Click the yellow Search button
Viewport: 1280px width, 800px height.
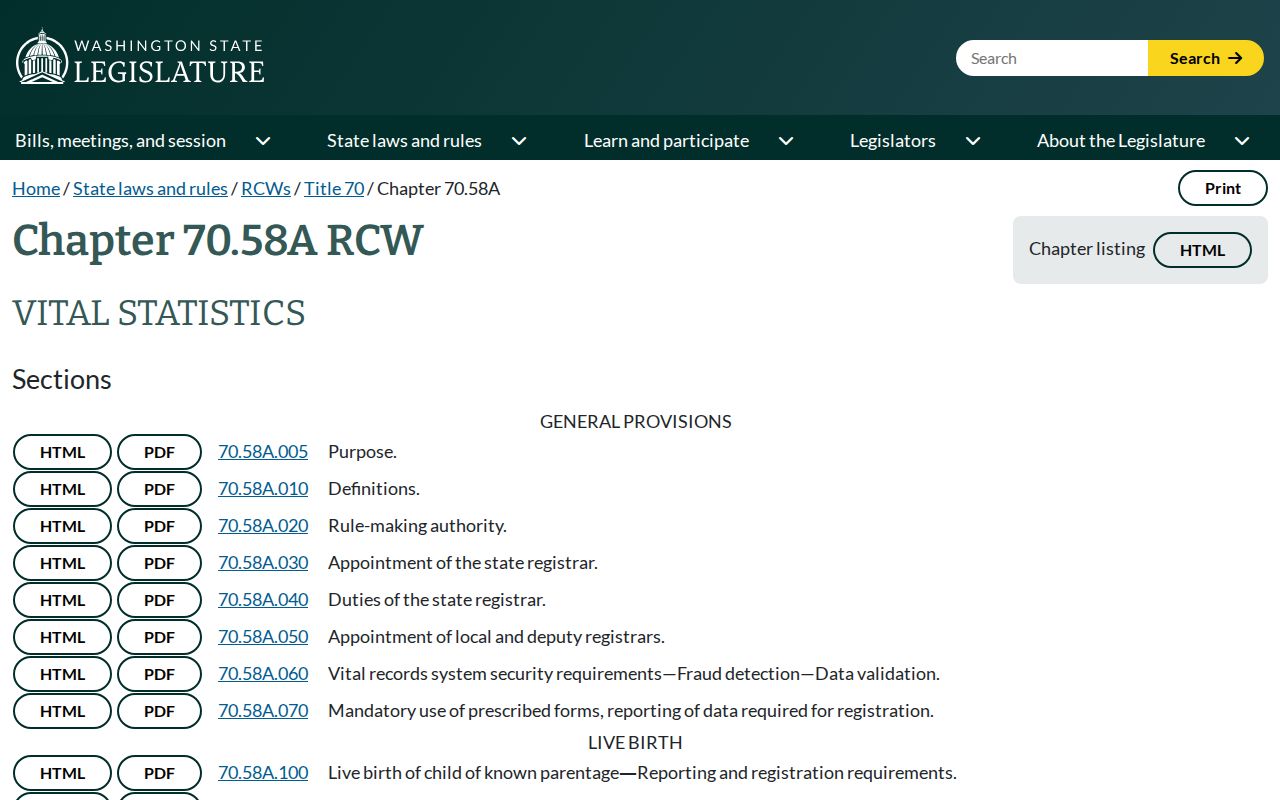click(1206, 58)
